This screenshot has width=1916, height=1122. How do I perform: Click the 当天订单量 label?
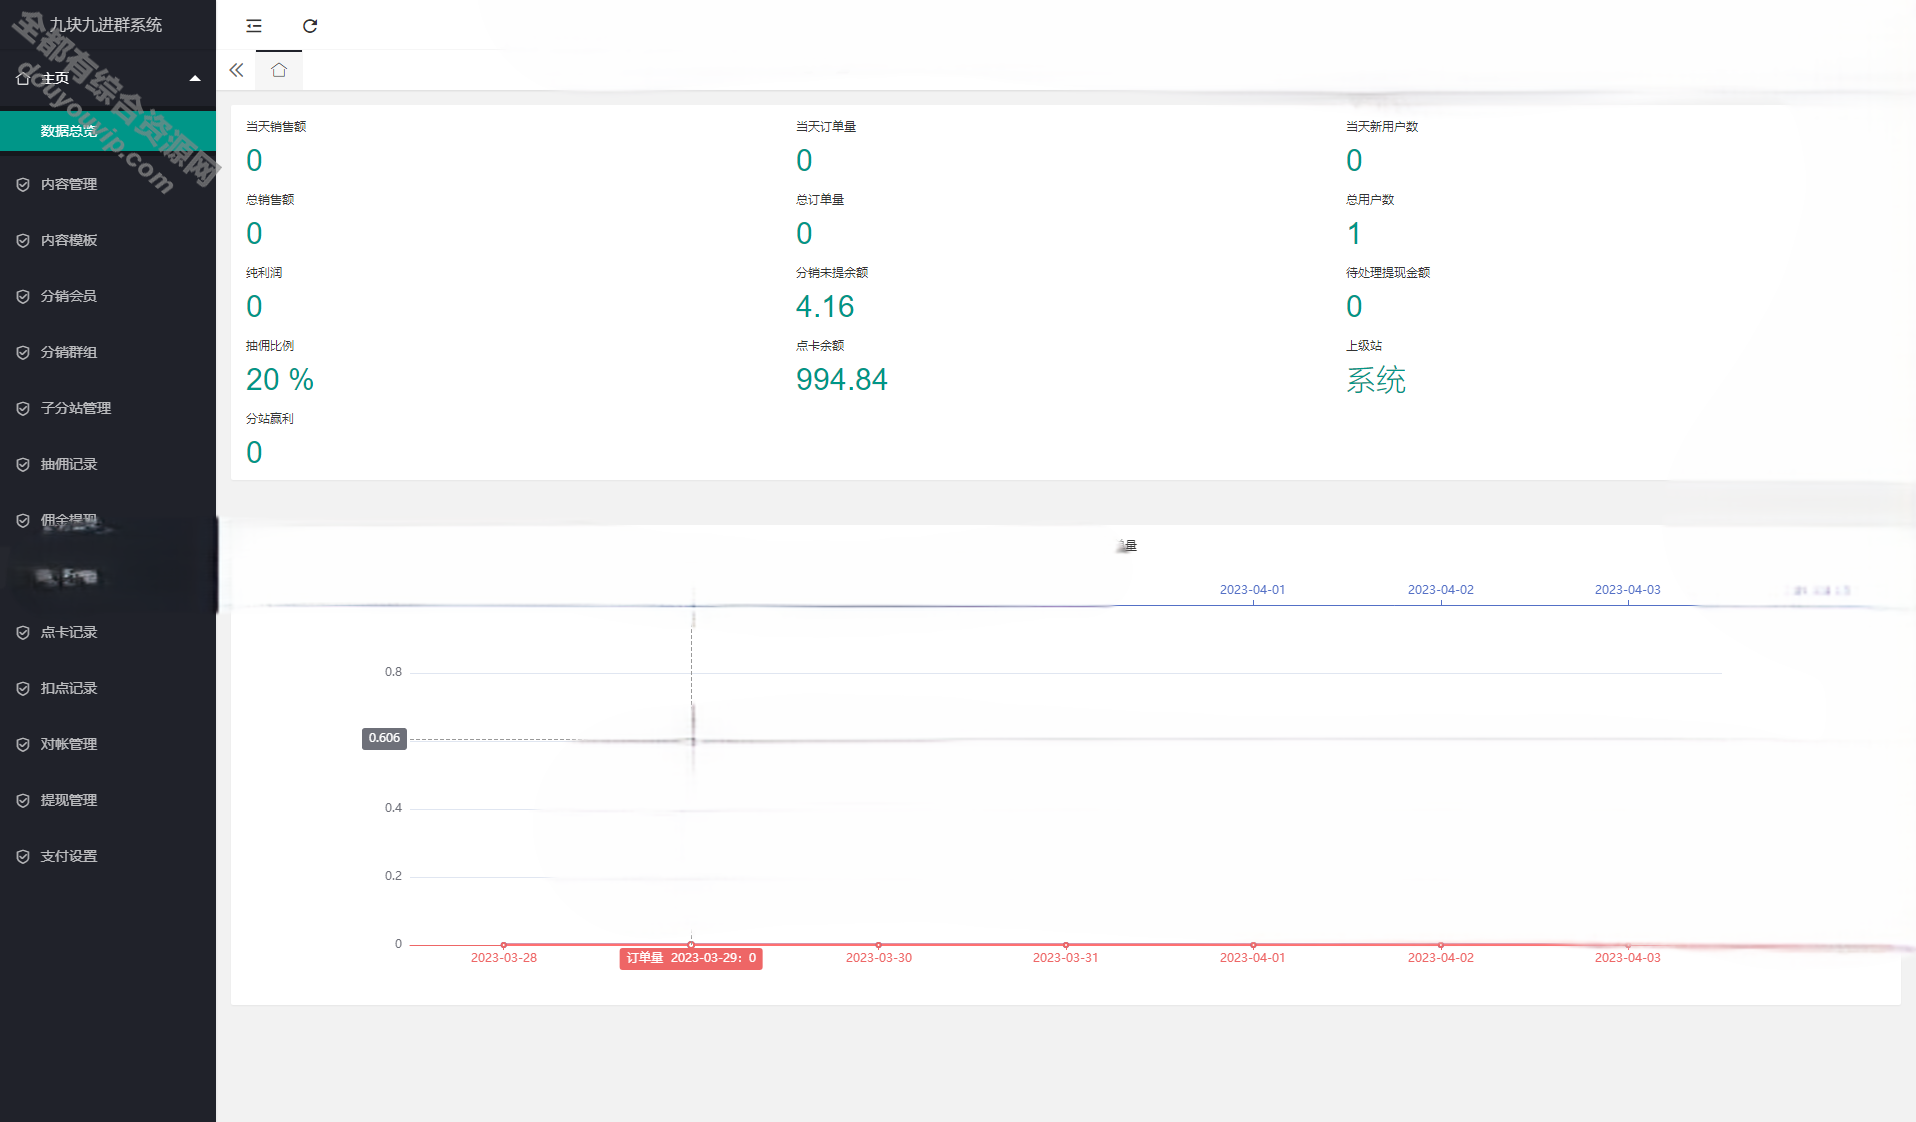[x=826, y=127]
